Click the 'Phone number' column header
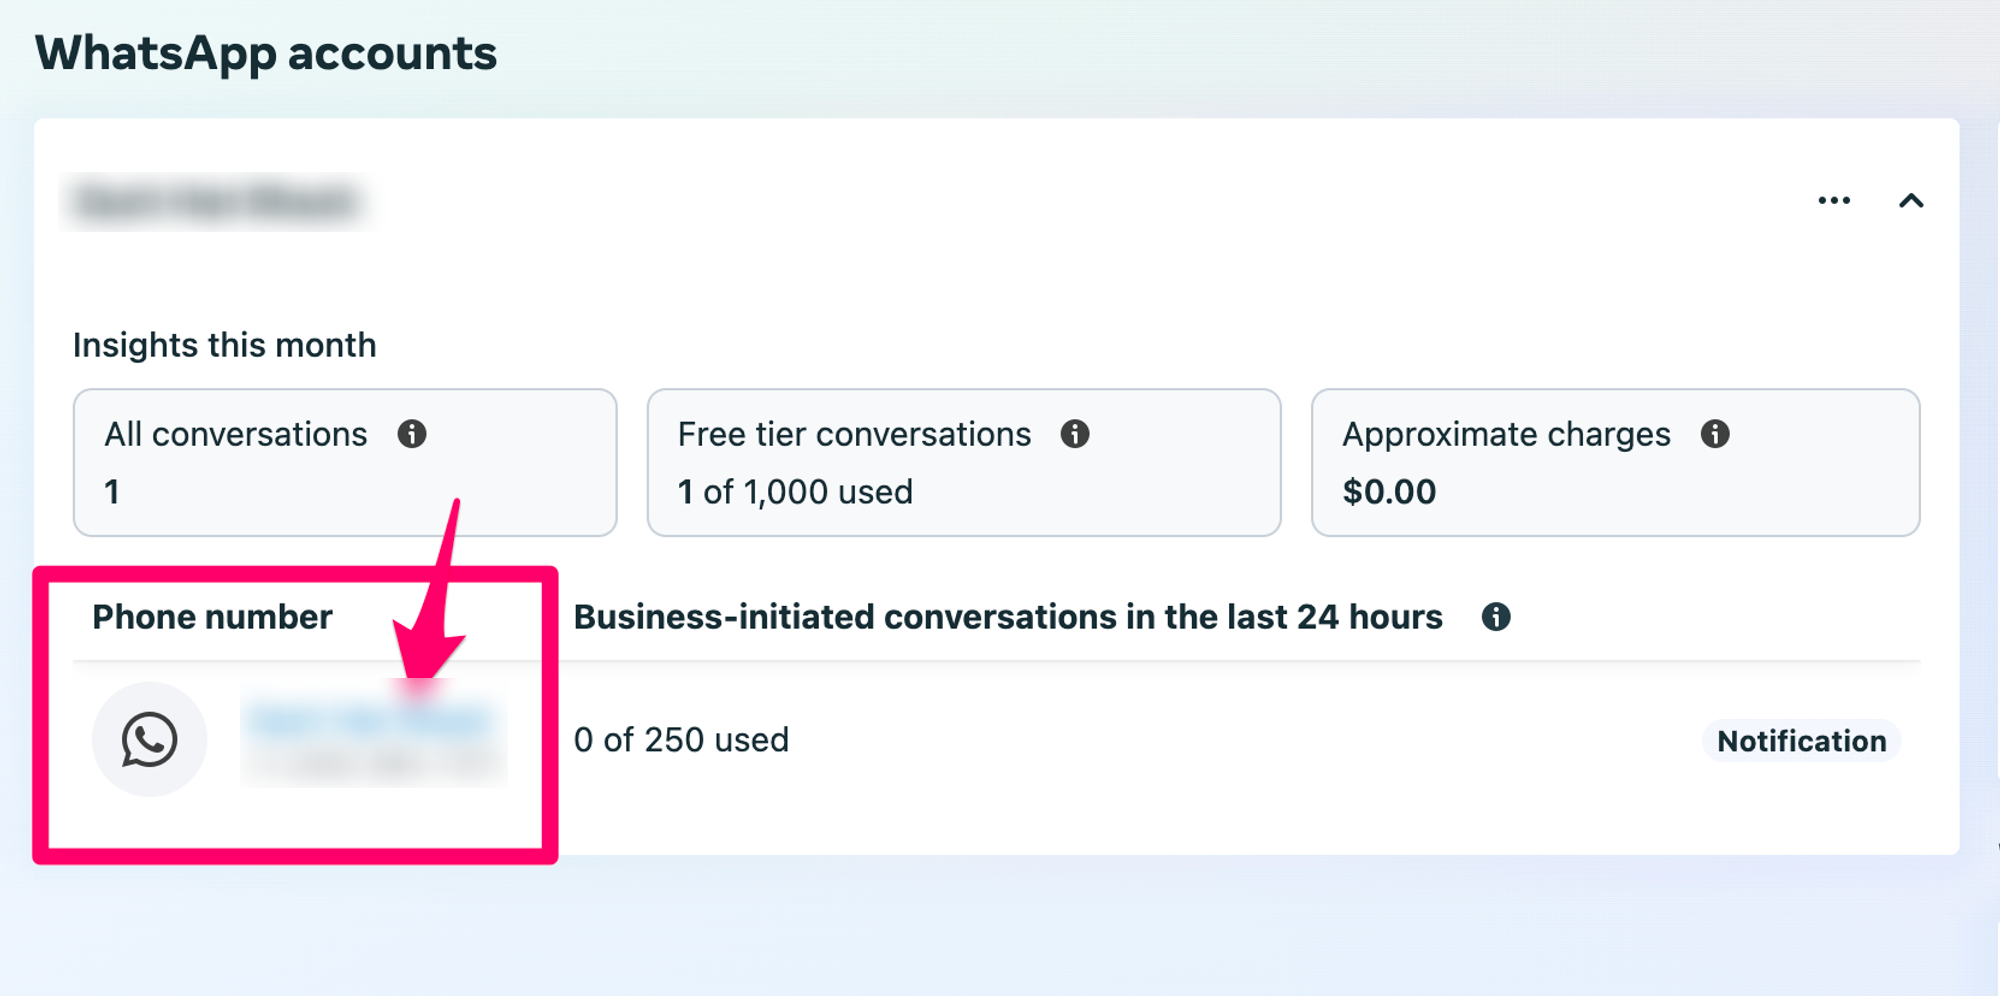This screenshot has height=996, width=2000. [212, 617]
